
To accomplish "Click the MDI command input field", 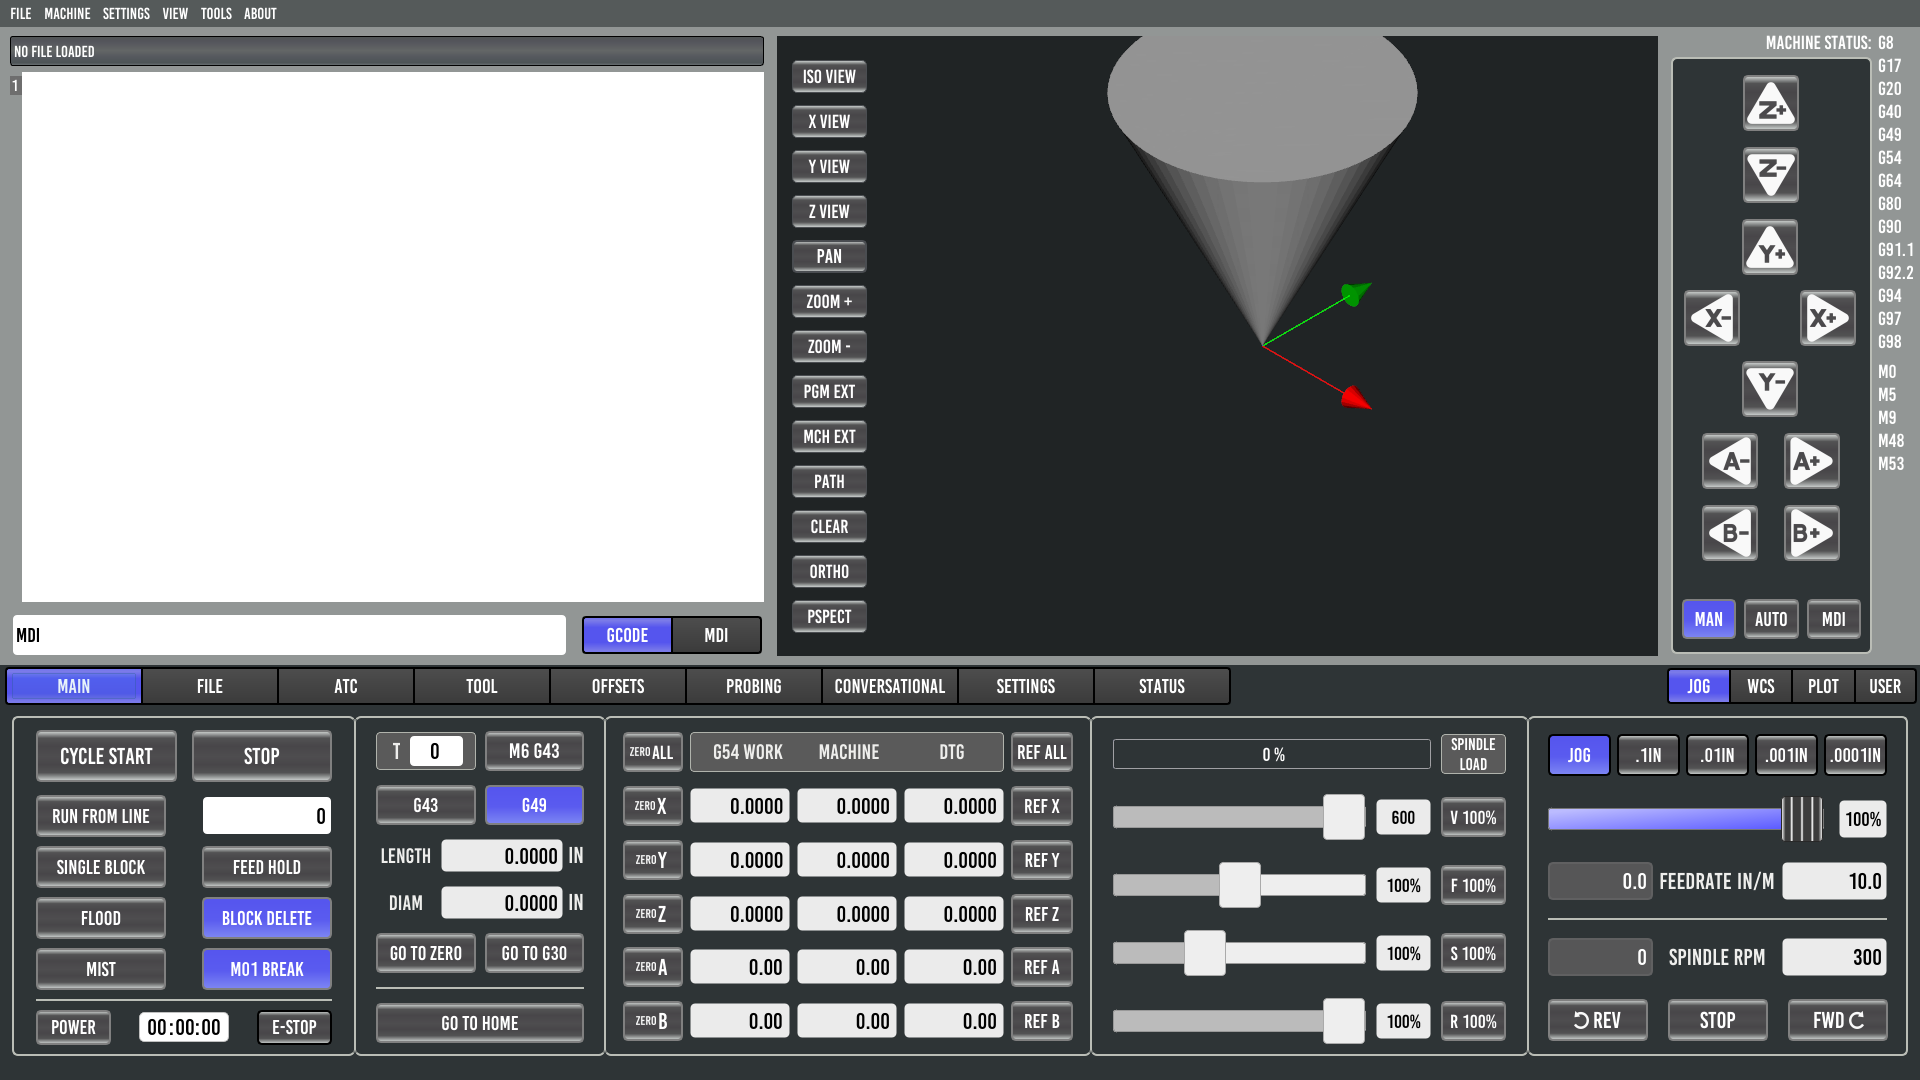I will click(x=289, y=635).
